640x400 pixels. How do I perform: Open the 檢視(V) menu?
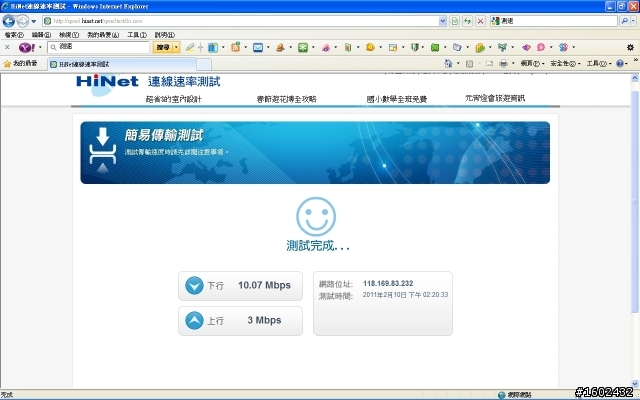pos(69,35)
